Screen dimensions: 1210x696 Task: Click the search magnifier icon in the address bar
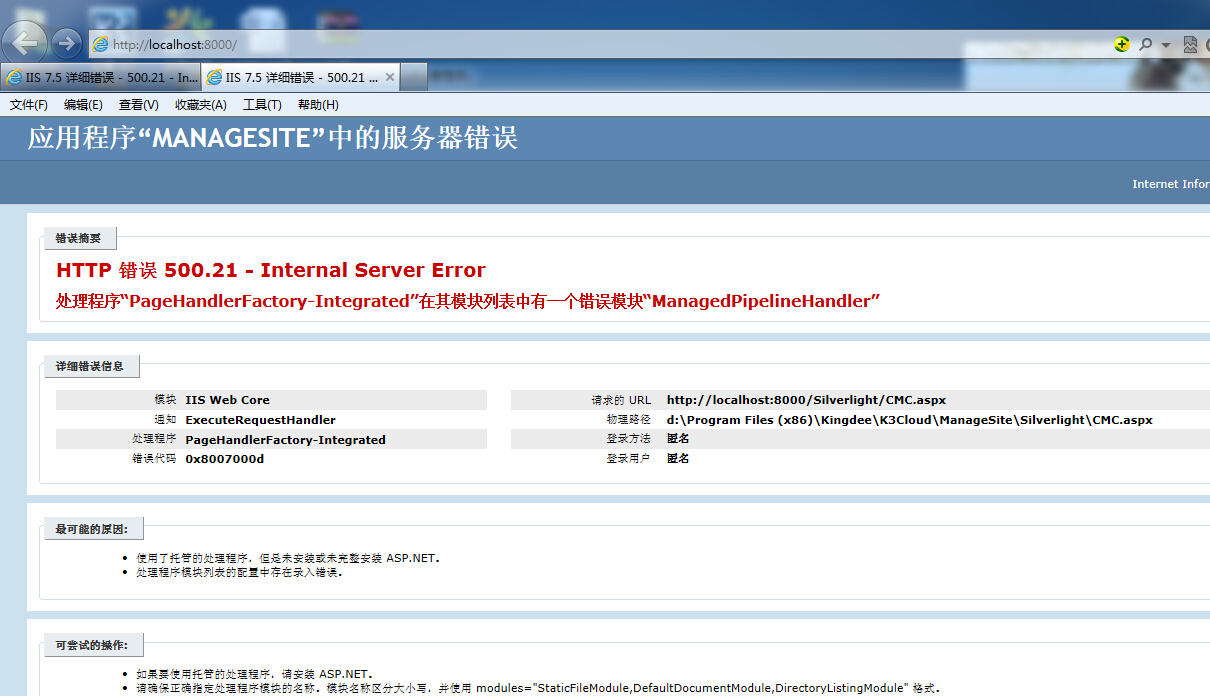point(1146,44)
